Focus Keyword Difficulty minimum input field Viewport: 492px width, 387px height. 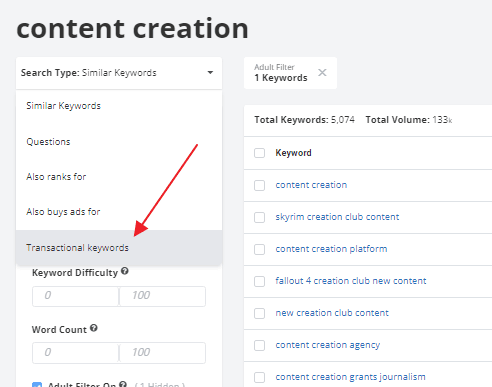pyautogui.click(x=75, y=296)
